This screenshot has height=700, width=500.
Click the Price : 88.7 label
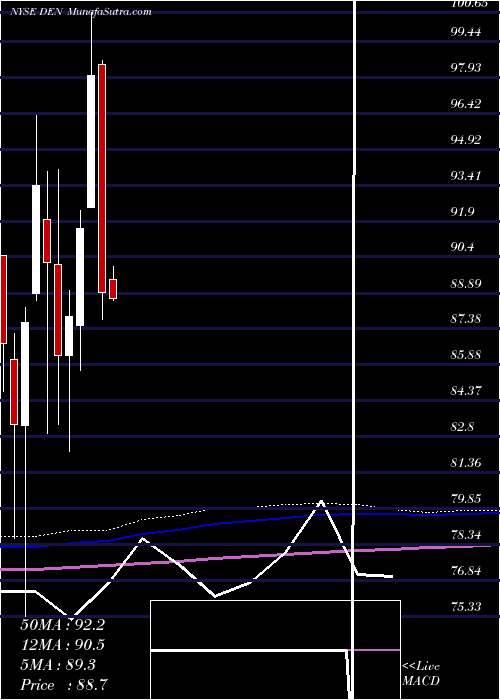64,684
